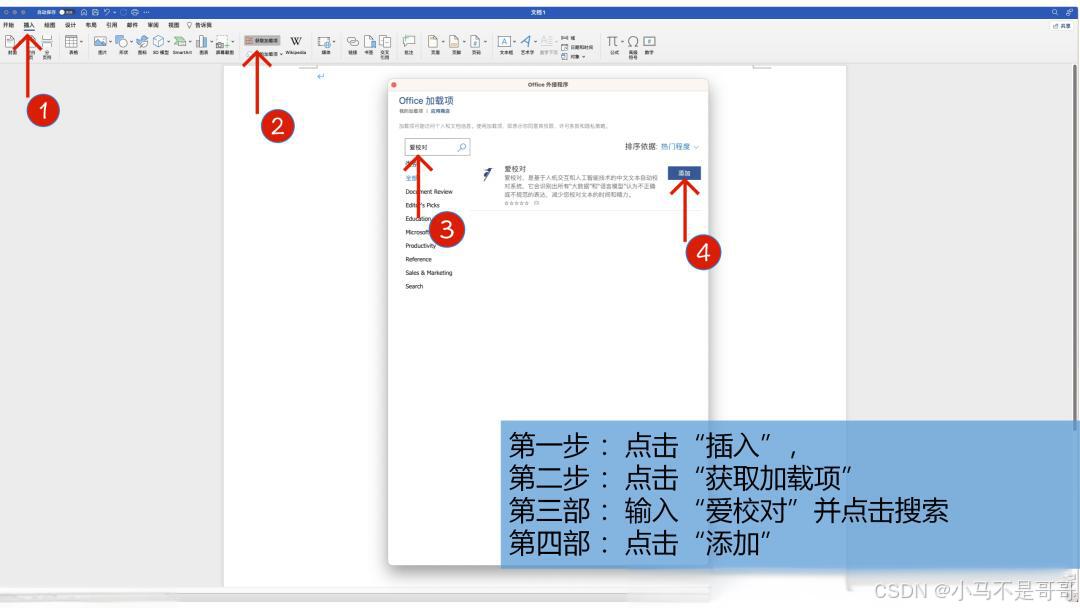Expand the 公式 dropdown arrow
This screenshot has width=1080, height=608.
pos(622,42)
